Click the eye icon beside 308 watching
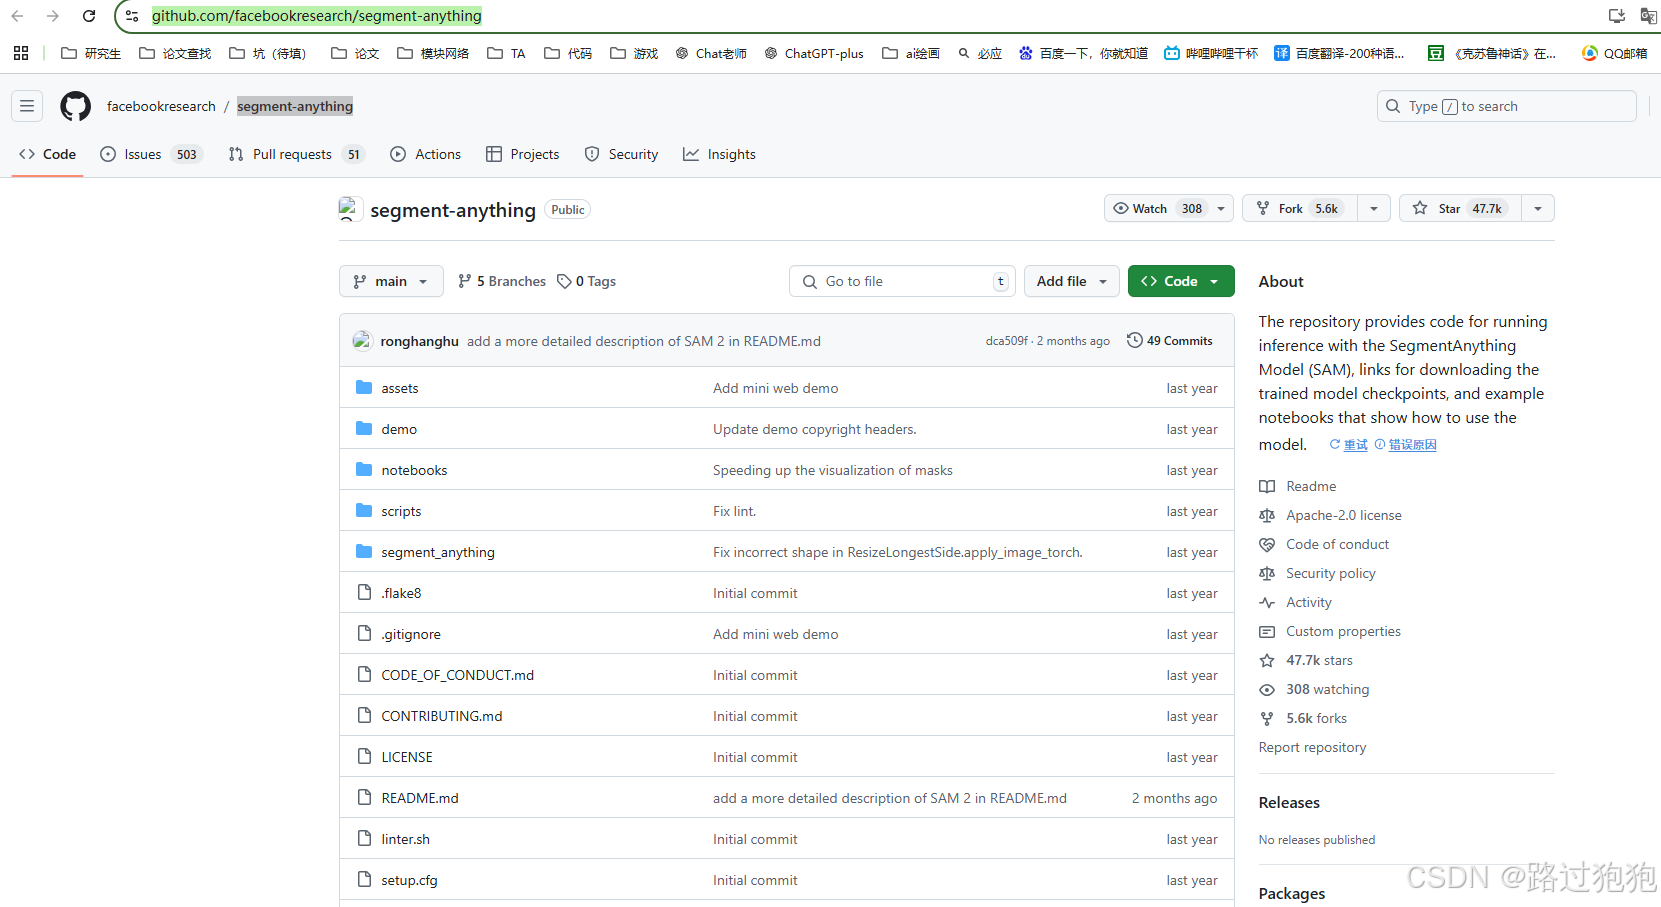 tap(1267, 689)
